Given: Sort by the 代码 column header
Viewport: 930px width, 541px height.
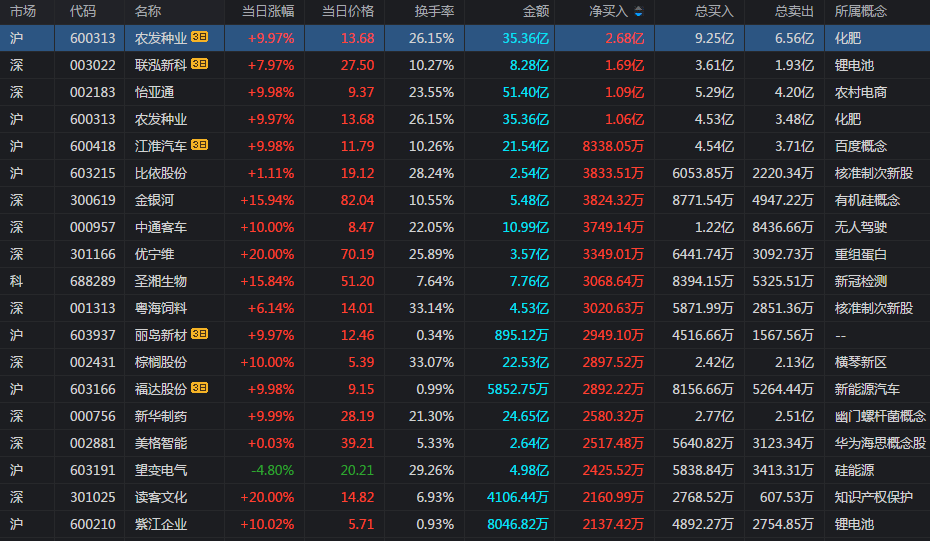Looking at the screenshot, I should (x=82, y=11).
